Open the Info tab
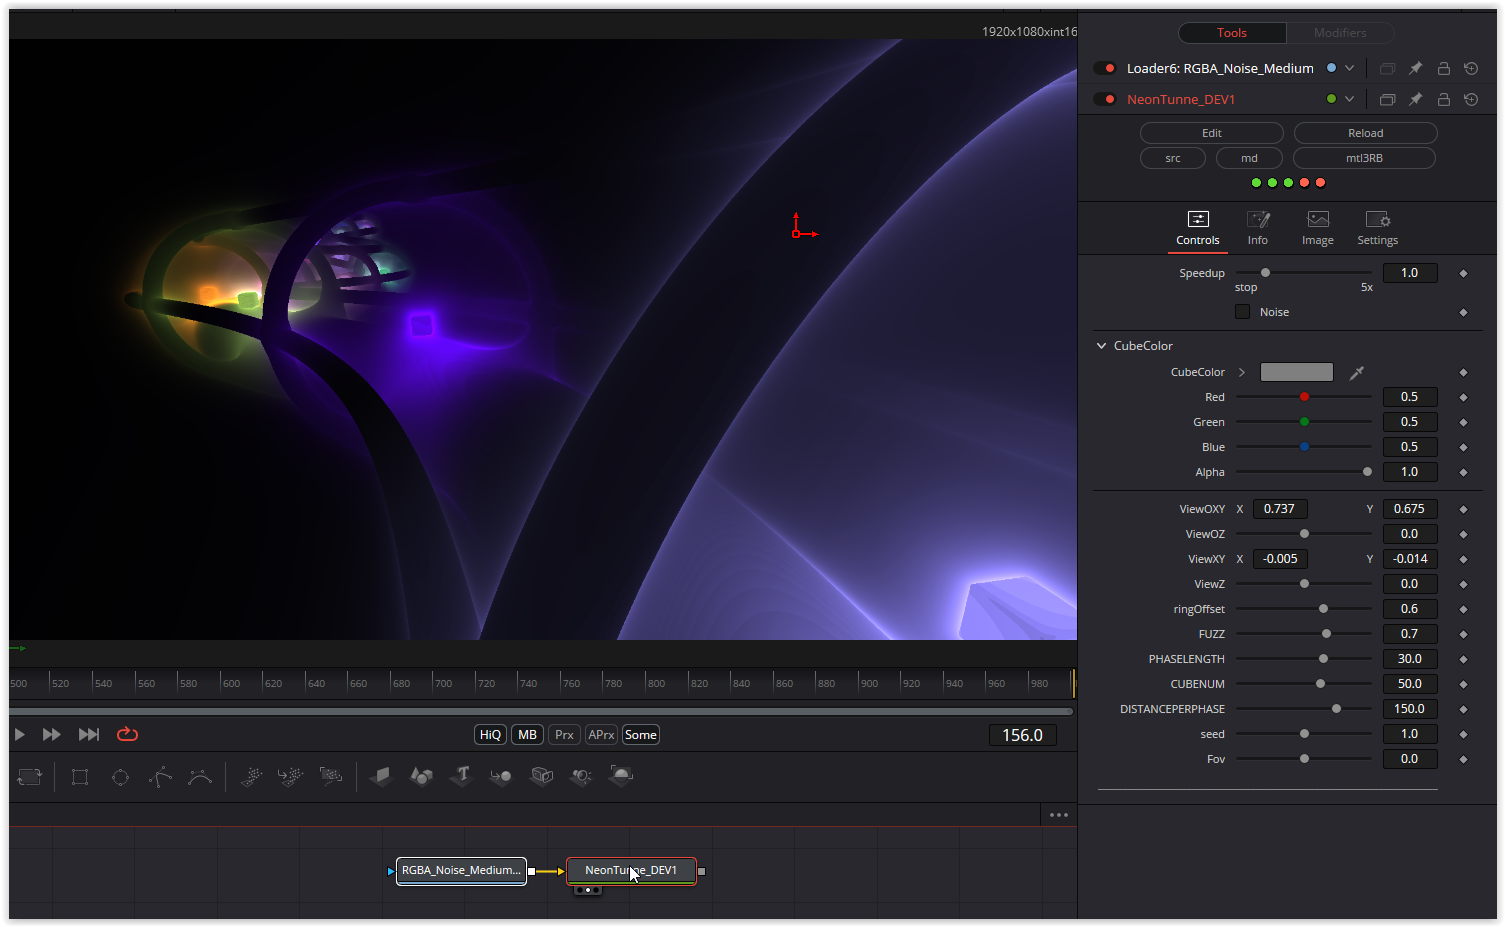1505x927 pixels. click(1258, 229)
